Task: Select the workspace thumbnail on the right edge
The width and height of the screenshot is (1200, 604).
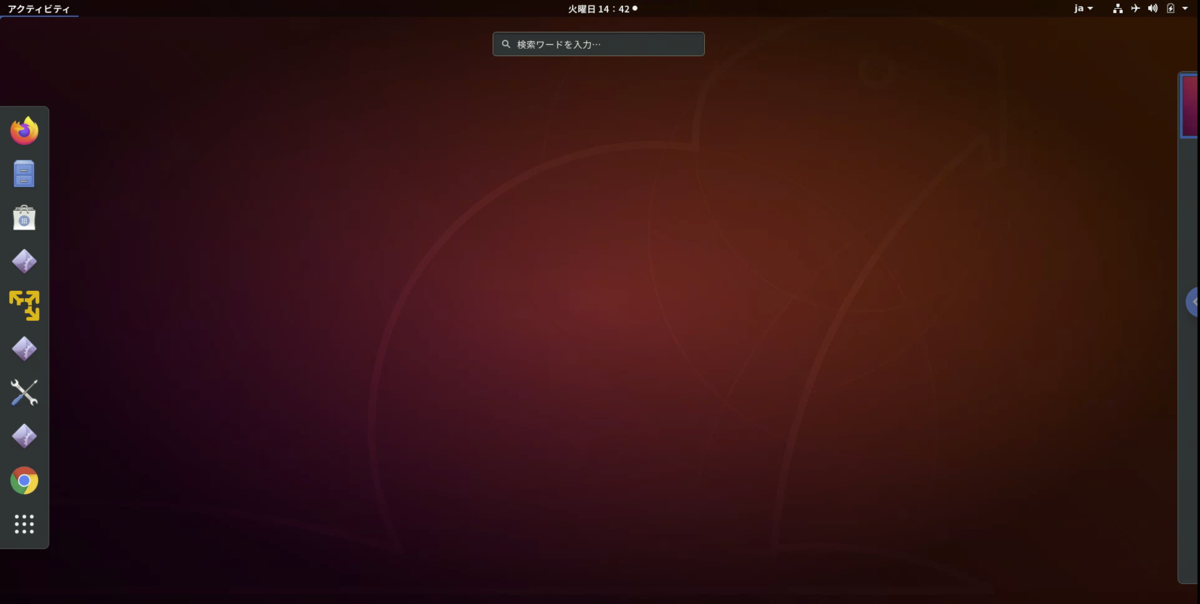Action: click(1190, 105)
